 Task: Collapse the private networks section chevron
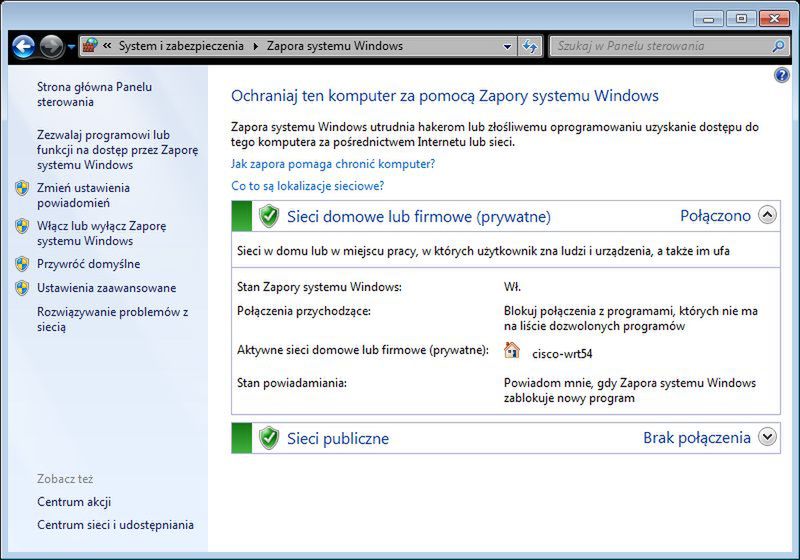(767, 215)
